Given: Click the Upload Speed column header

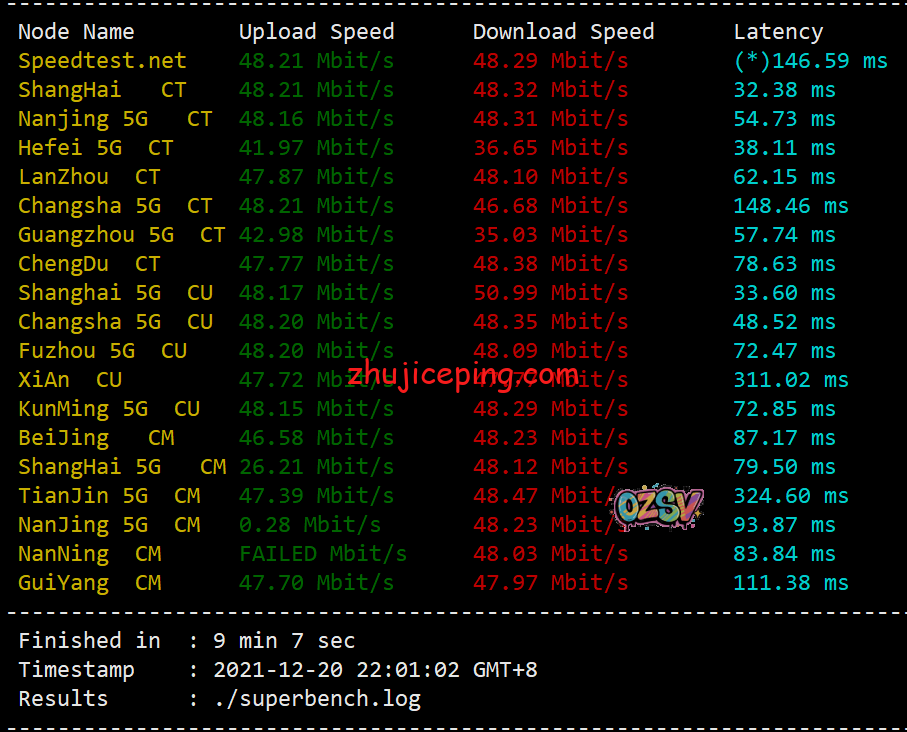Looking at the screenshot, I should 316,32.
